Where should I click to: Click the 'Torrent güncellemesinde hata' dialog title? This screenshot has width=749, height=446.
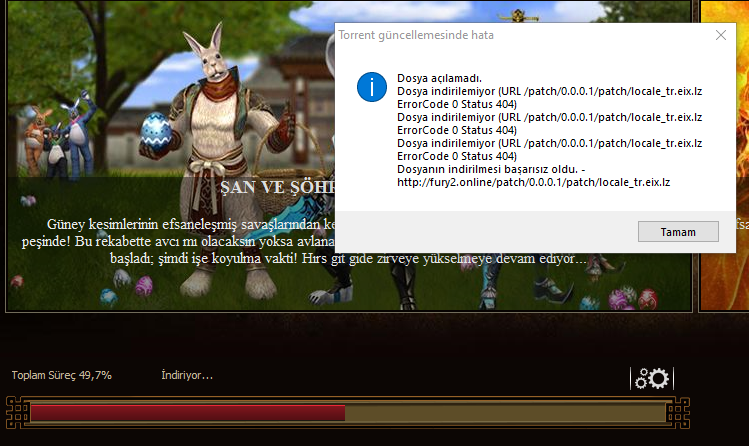pos(416,35)
